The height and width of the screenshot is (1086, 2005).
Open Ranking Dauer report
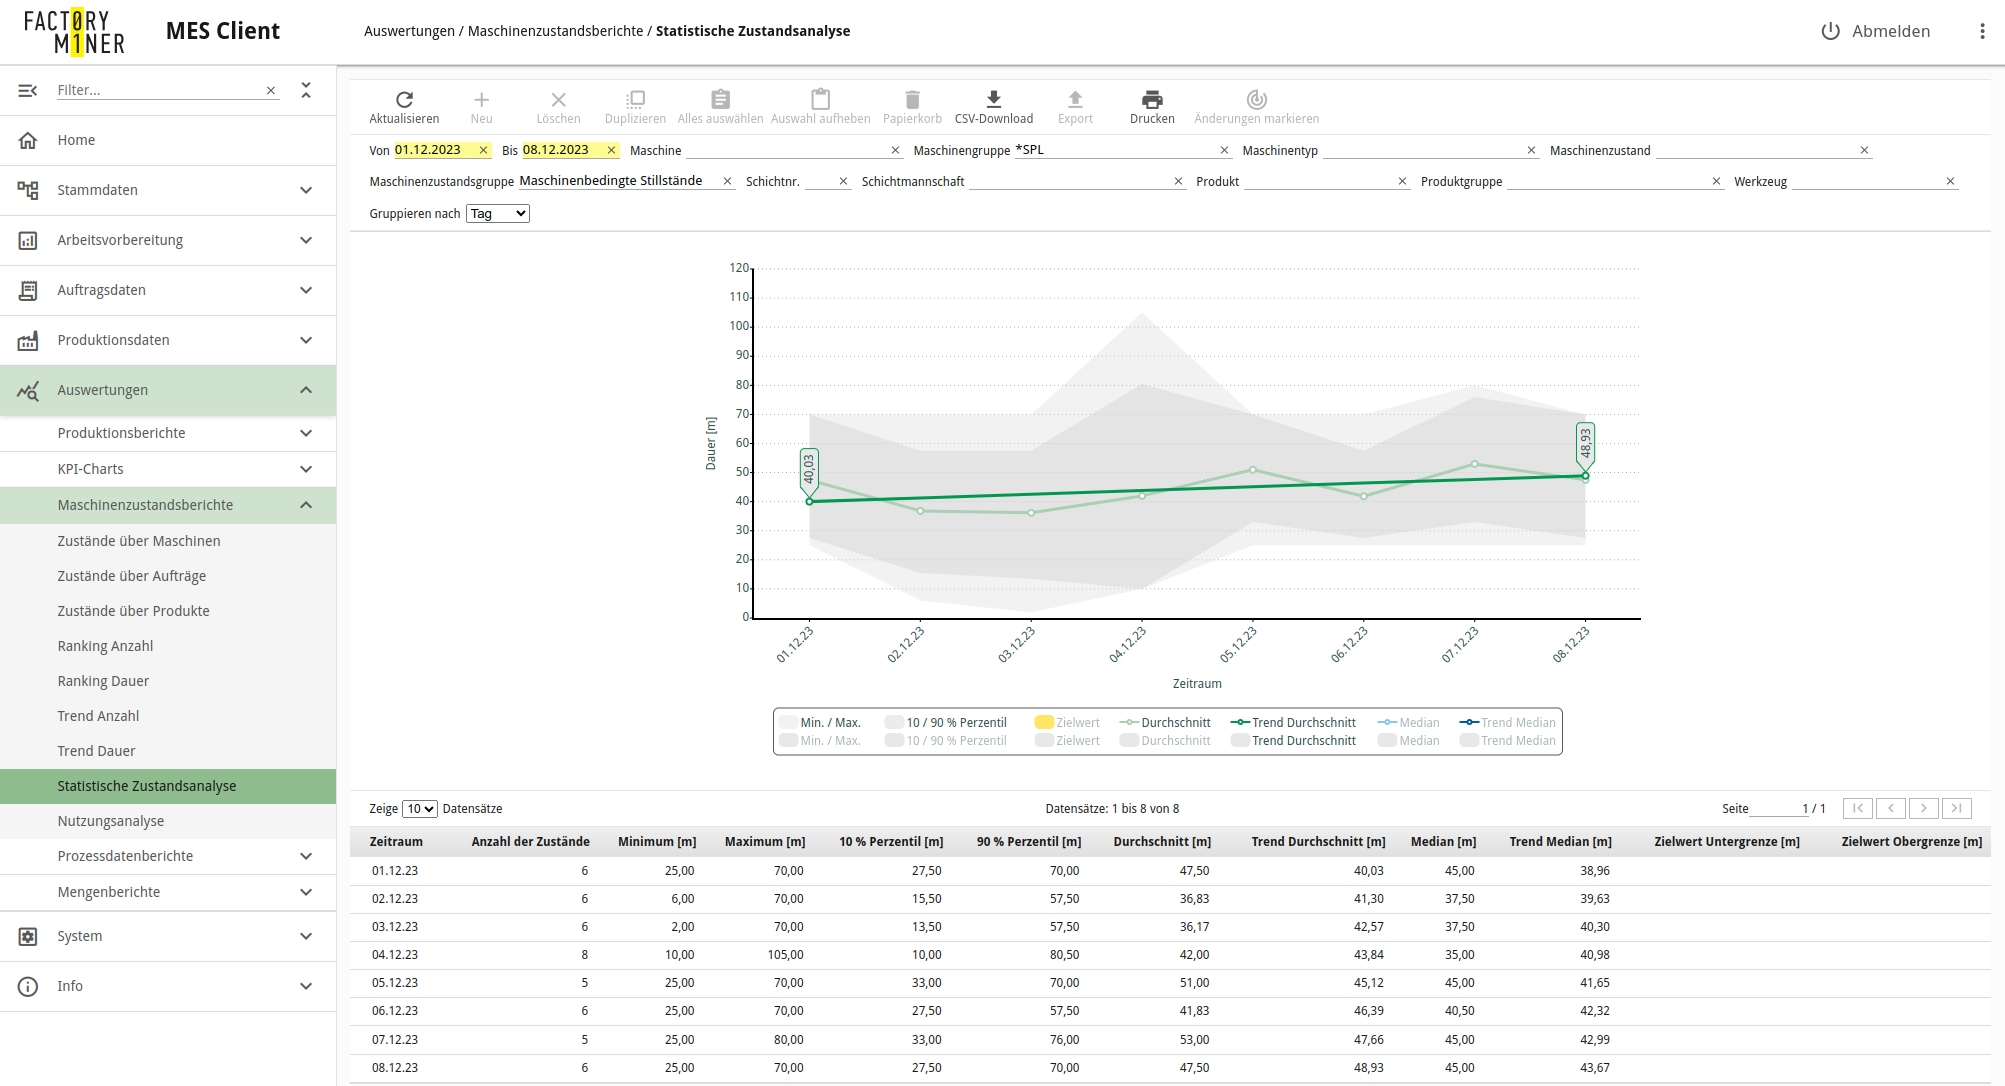tap(103, 681)
